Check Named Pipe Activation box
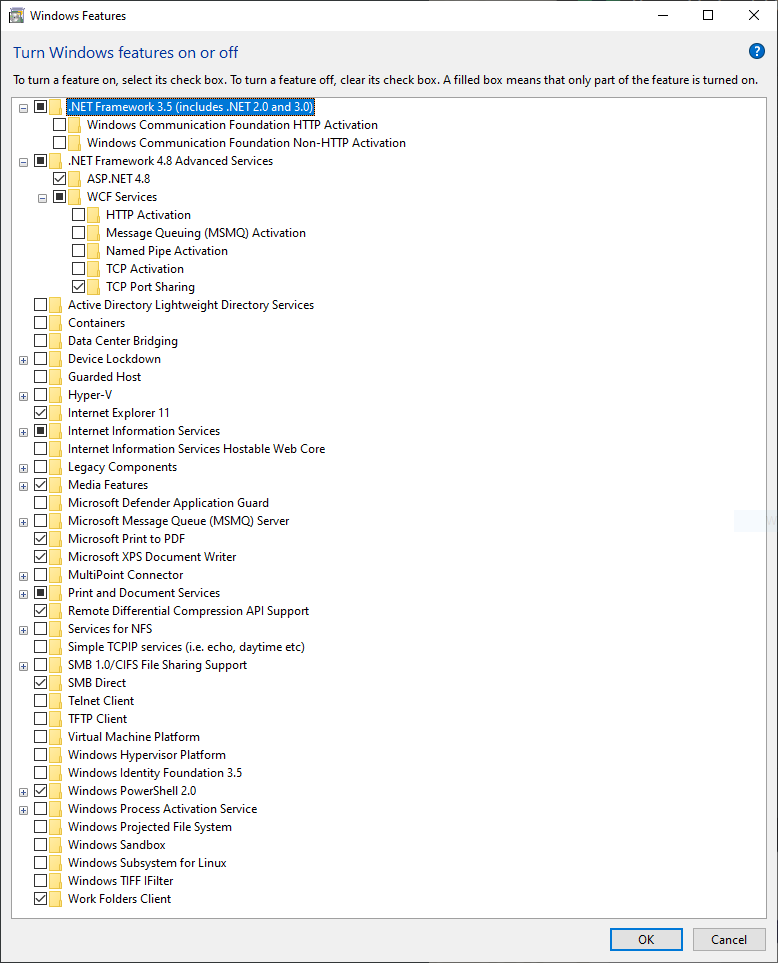The width and height of the screenshot is (778, 963). click(79, 251)
